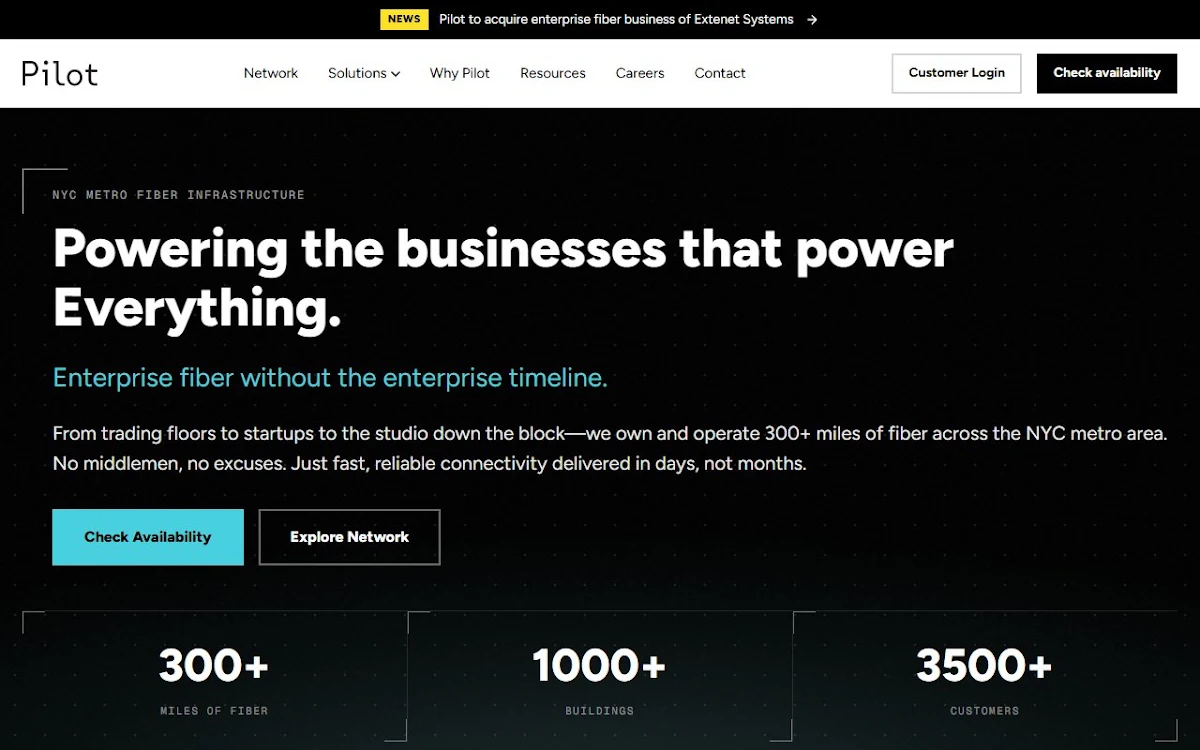Click the cyan Check Availability button
1200x750 pixels.
click(x=148, y=537)
